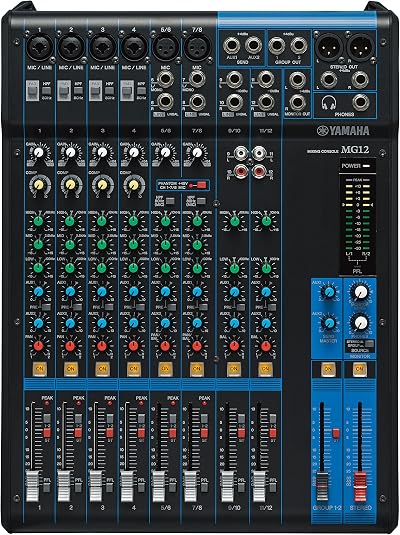400x535 pixels.
Task: Toggle the red ST button beside GROUP fader
Action: click(336, 434)
